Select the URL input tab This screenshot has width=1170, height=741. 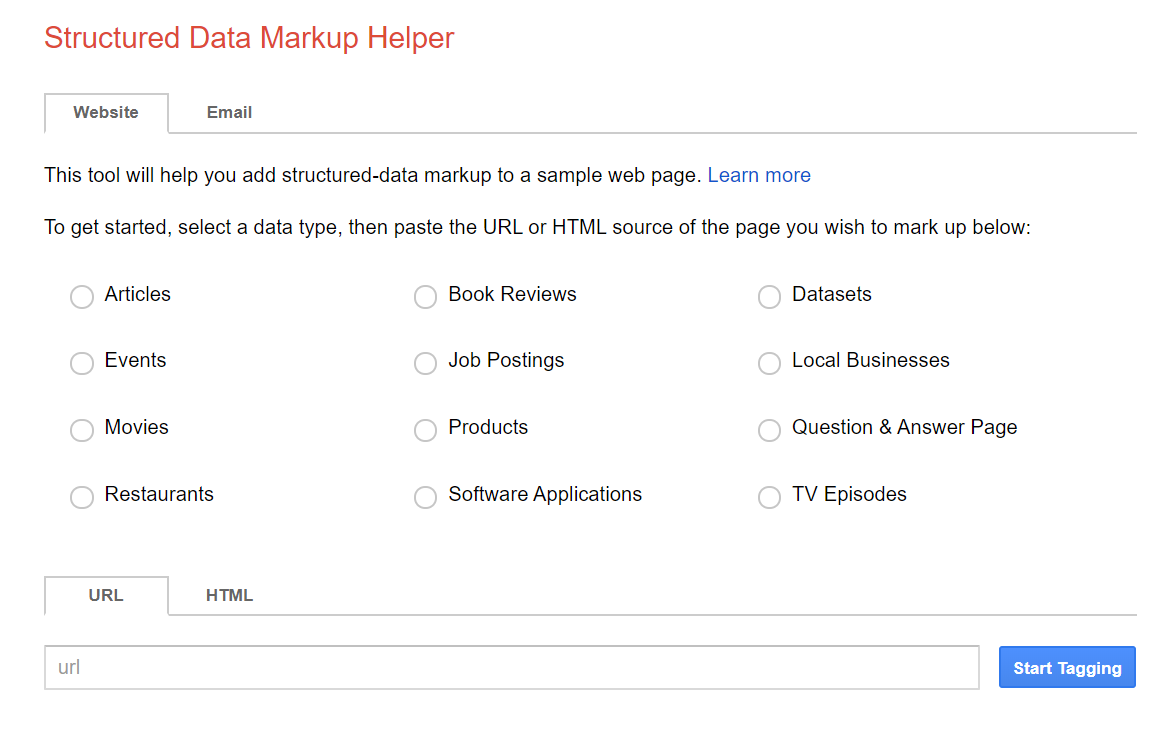point(106,596)
